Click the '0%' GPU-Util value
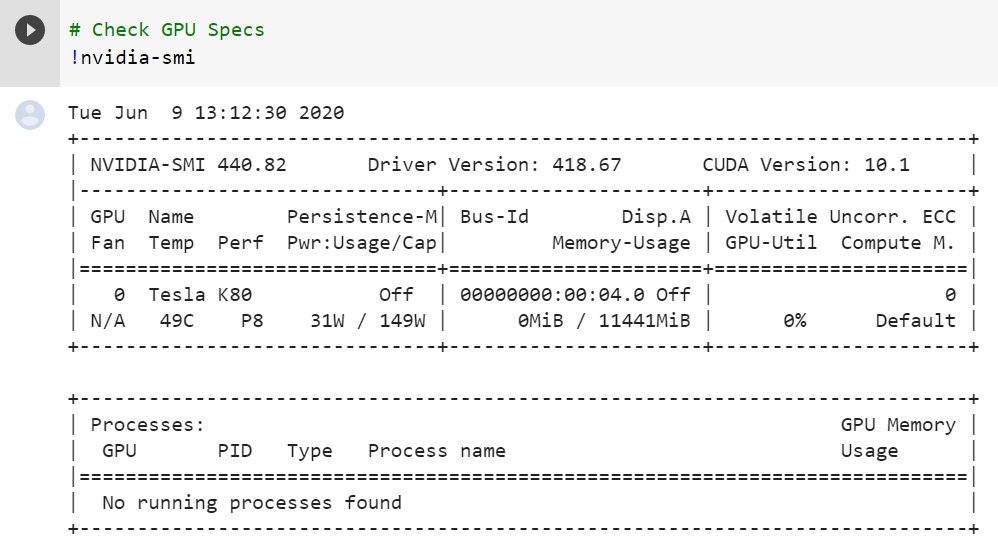 coord(795,321)
